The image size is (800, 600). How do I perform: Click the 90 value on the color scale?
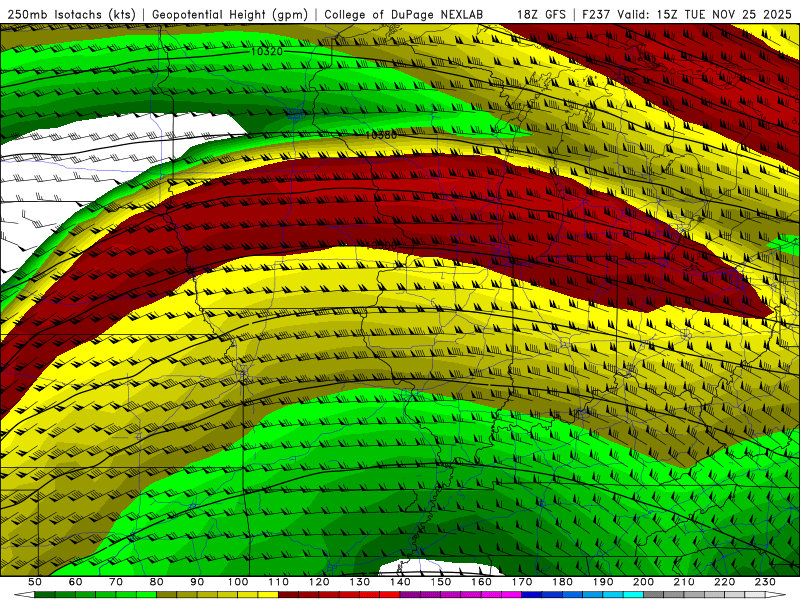point(197,582)
